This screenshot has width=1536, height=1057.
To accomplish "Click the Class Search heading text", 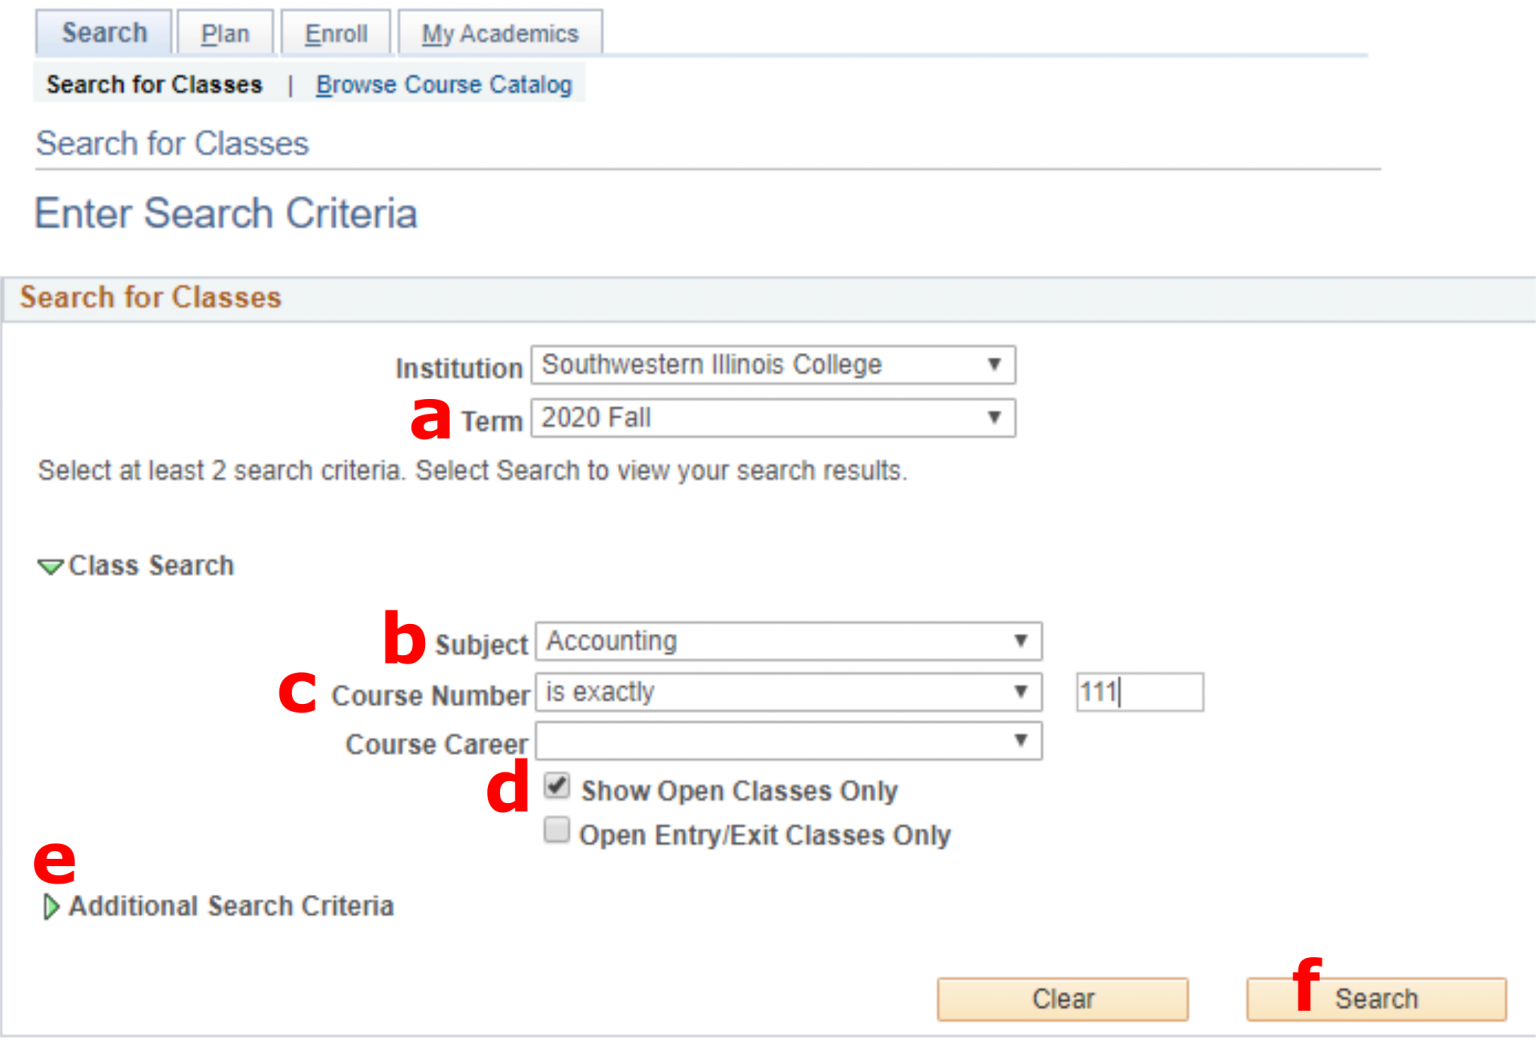I will pyautogui.click(x=151, y=566).
